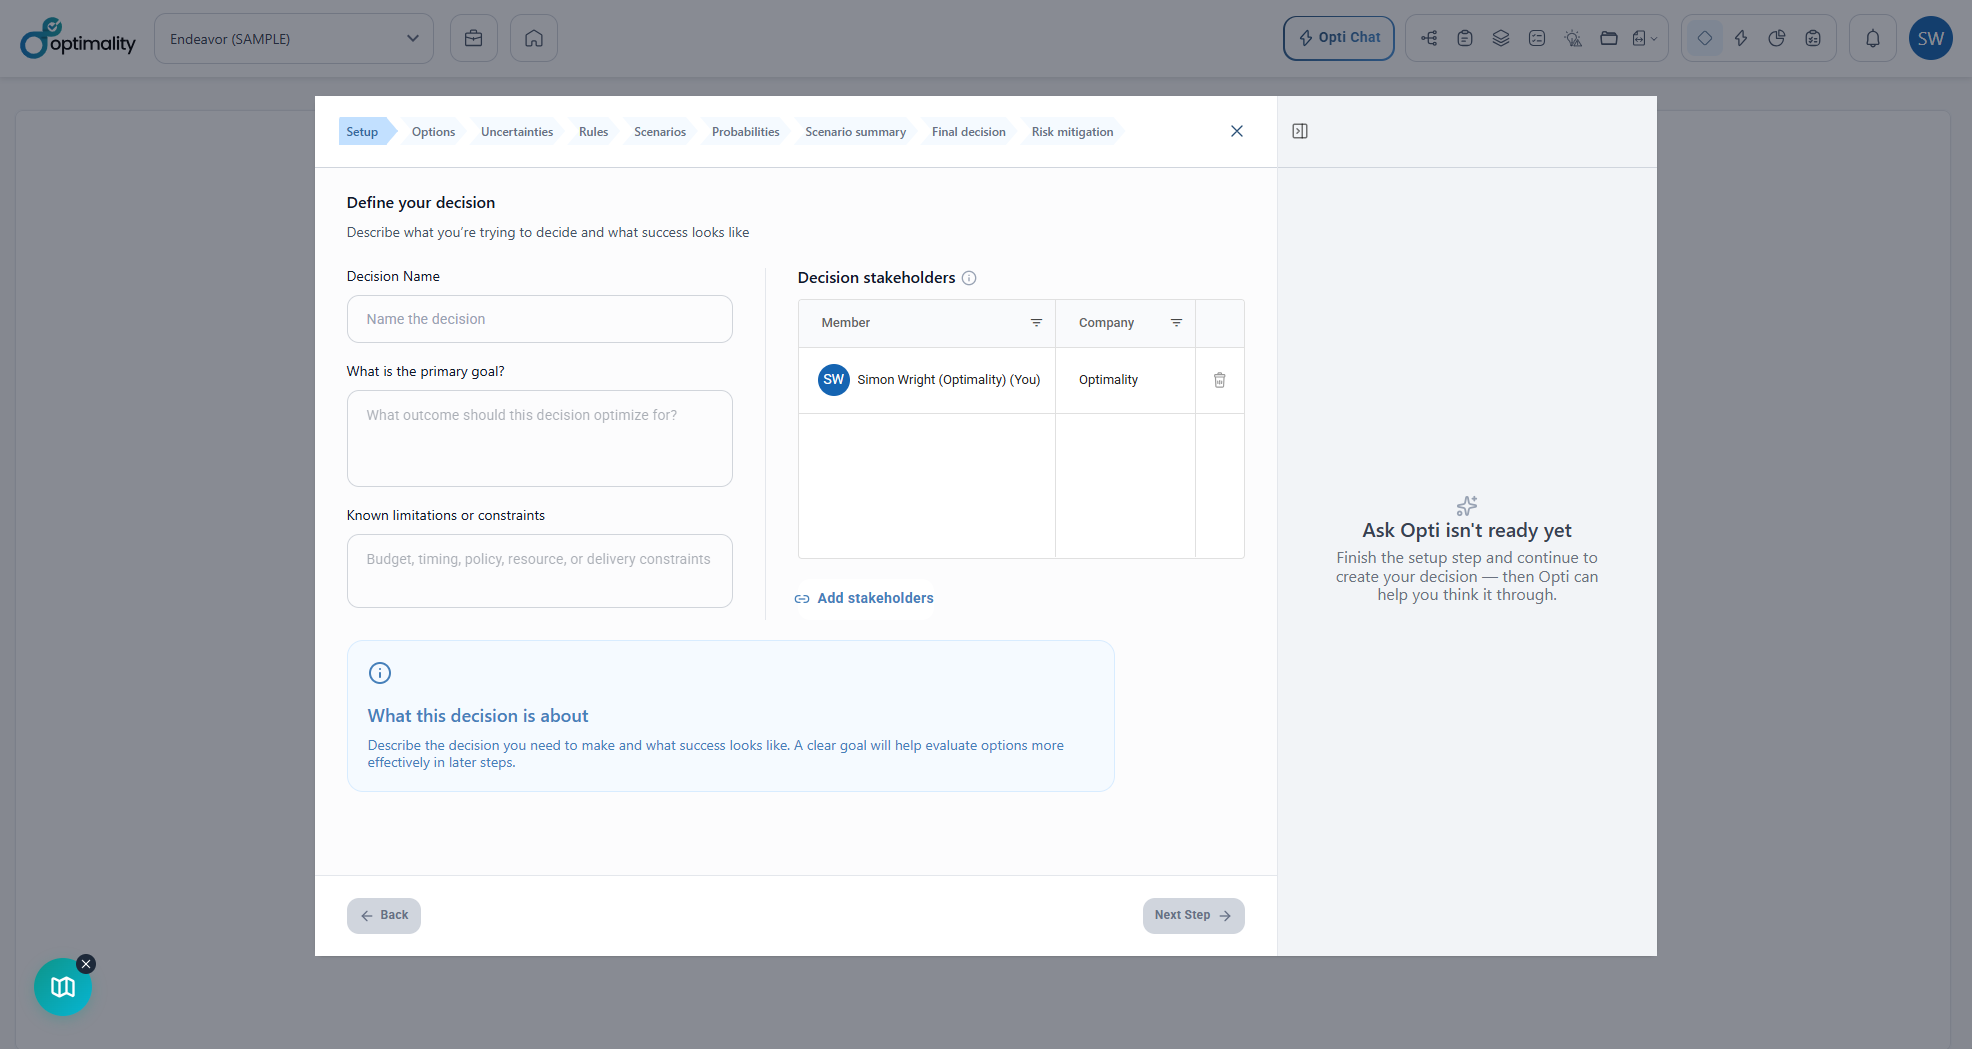Click Add stakeholders link
The image size is (1972, 1049).
click(864, 598)
